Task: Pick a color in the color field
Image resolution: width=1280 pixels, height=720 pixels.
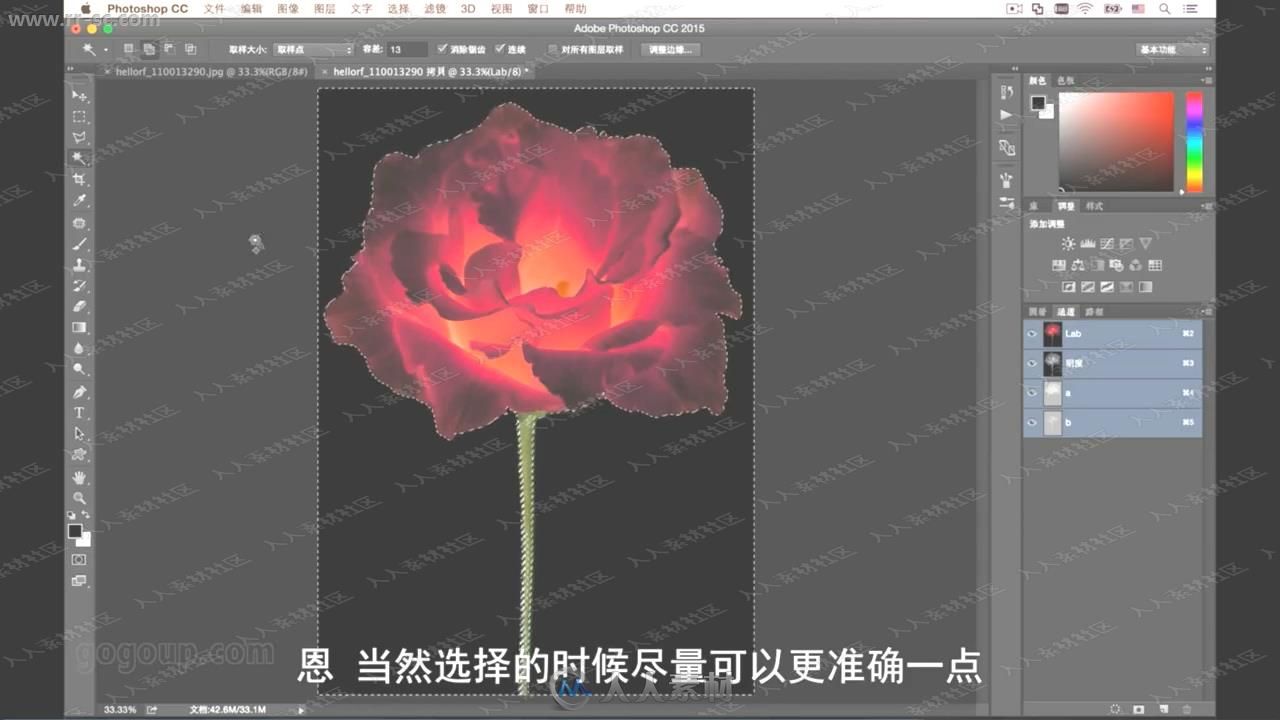Action: (x=1116, y=141)
